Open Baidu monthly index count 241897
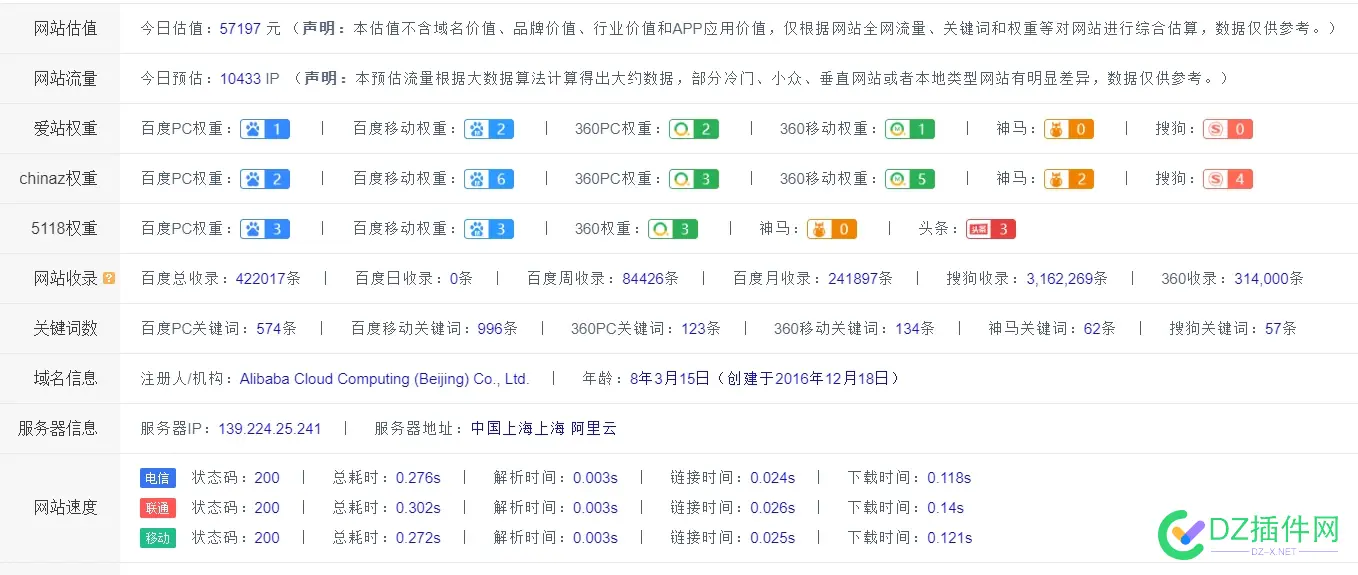Image resolution: width=1358 pixels, height=575 pixels. click(853, 279)
